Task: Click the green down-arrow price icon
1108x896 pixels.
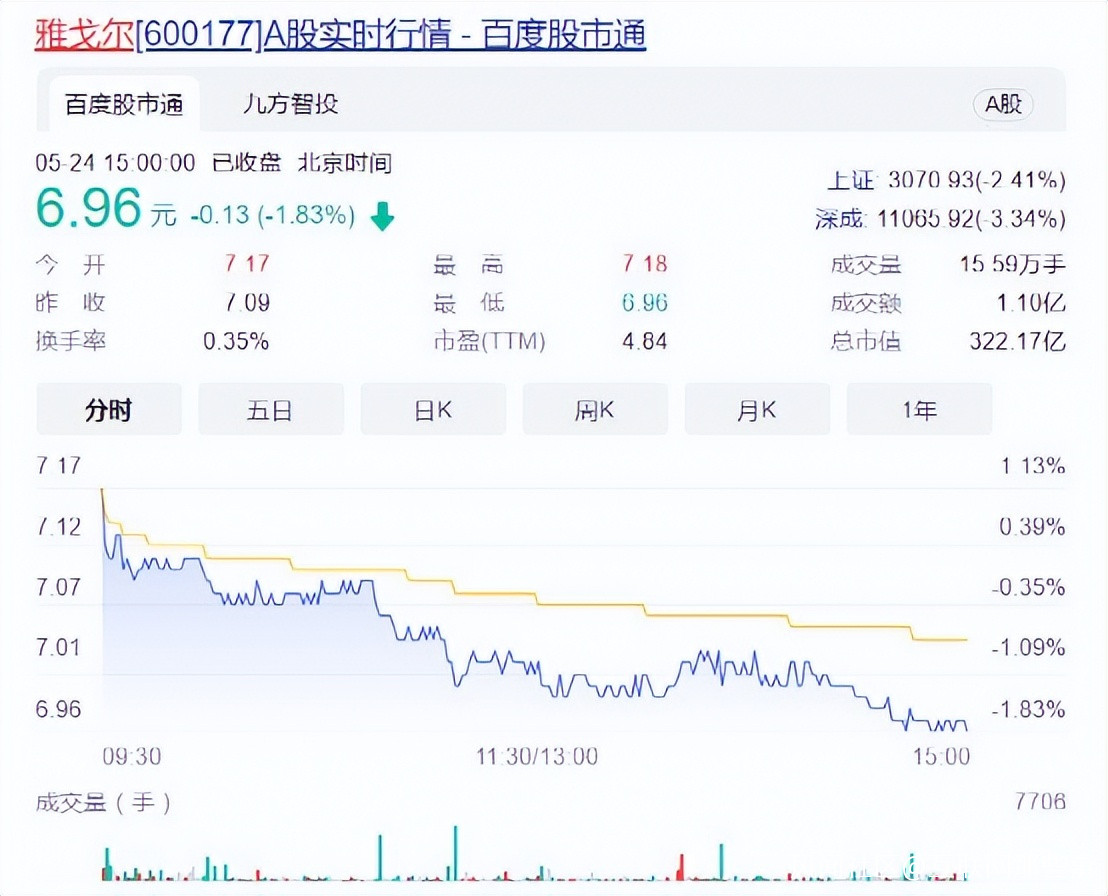Action: [382, 216]
